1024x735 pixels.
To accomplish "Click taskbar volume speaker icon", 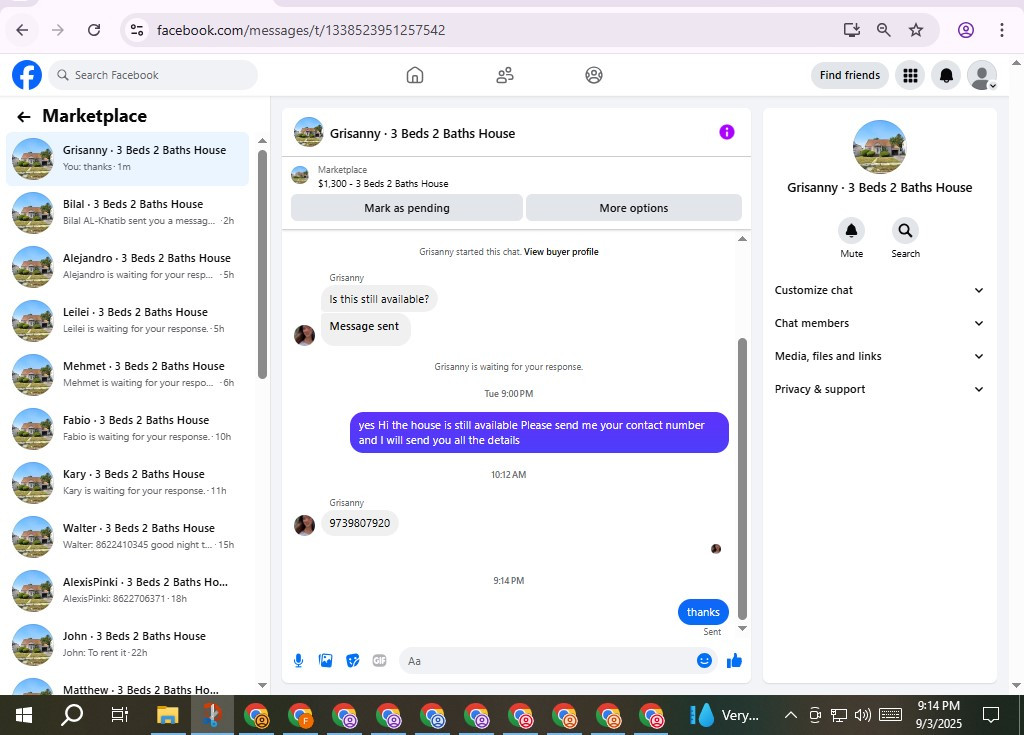I will click(863, 715).
